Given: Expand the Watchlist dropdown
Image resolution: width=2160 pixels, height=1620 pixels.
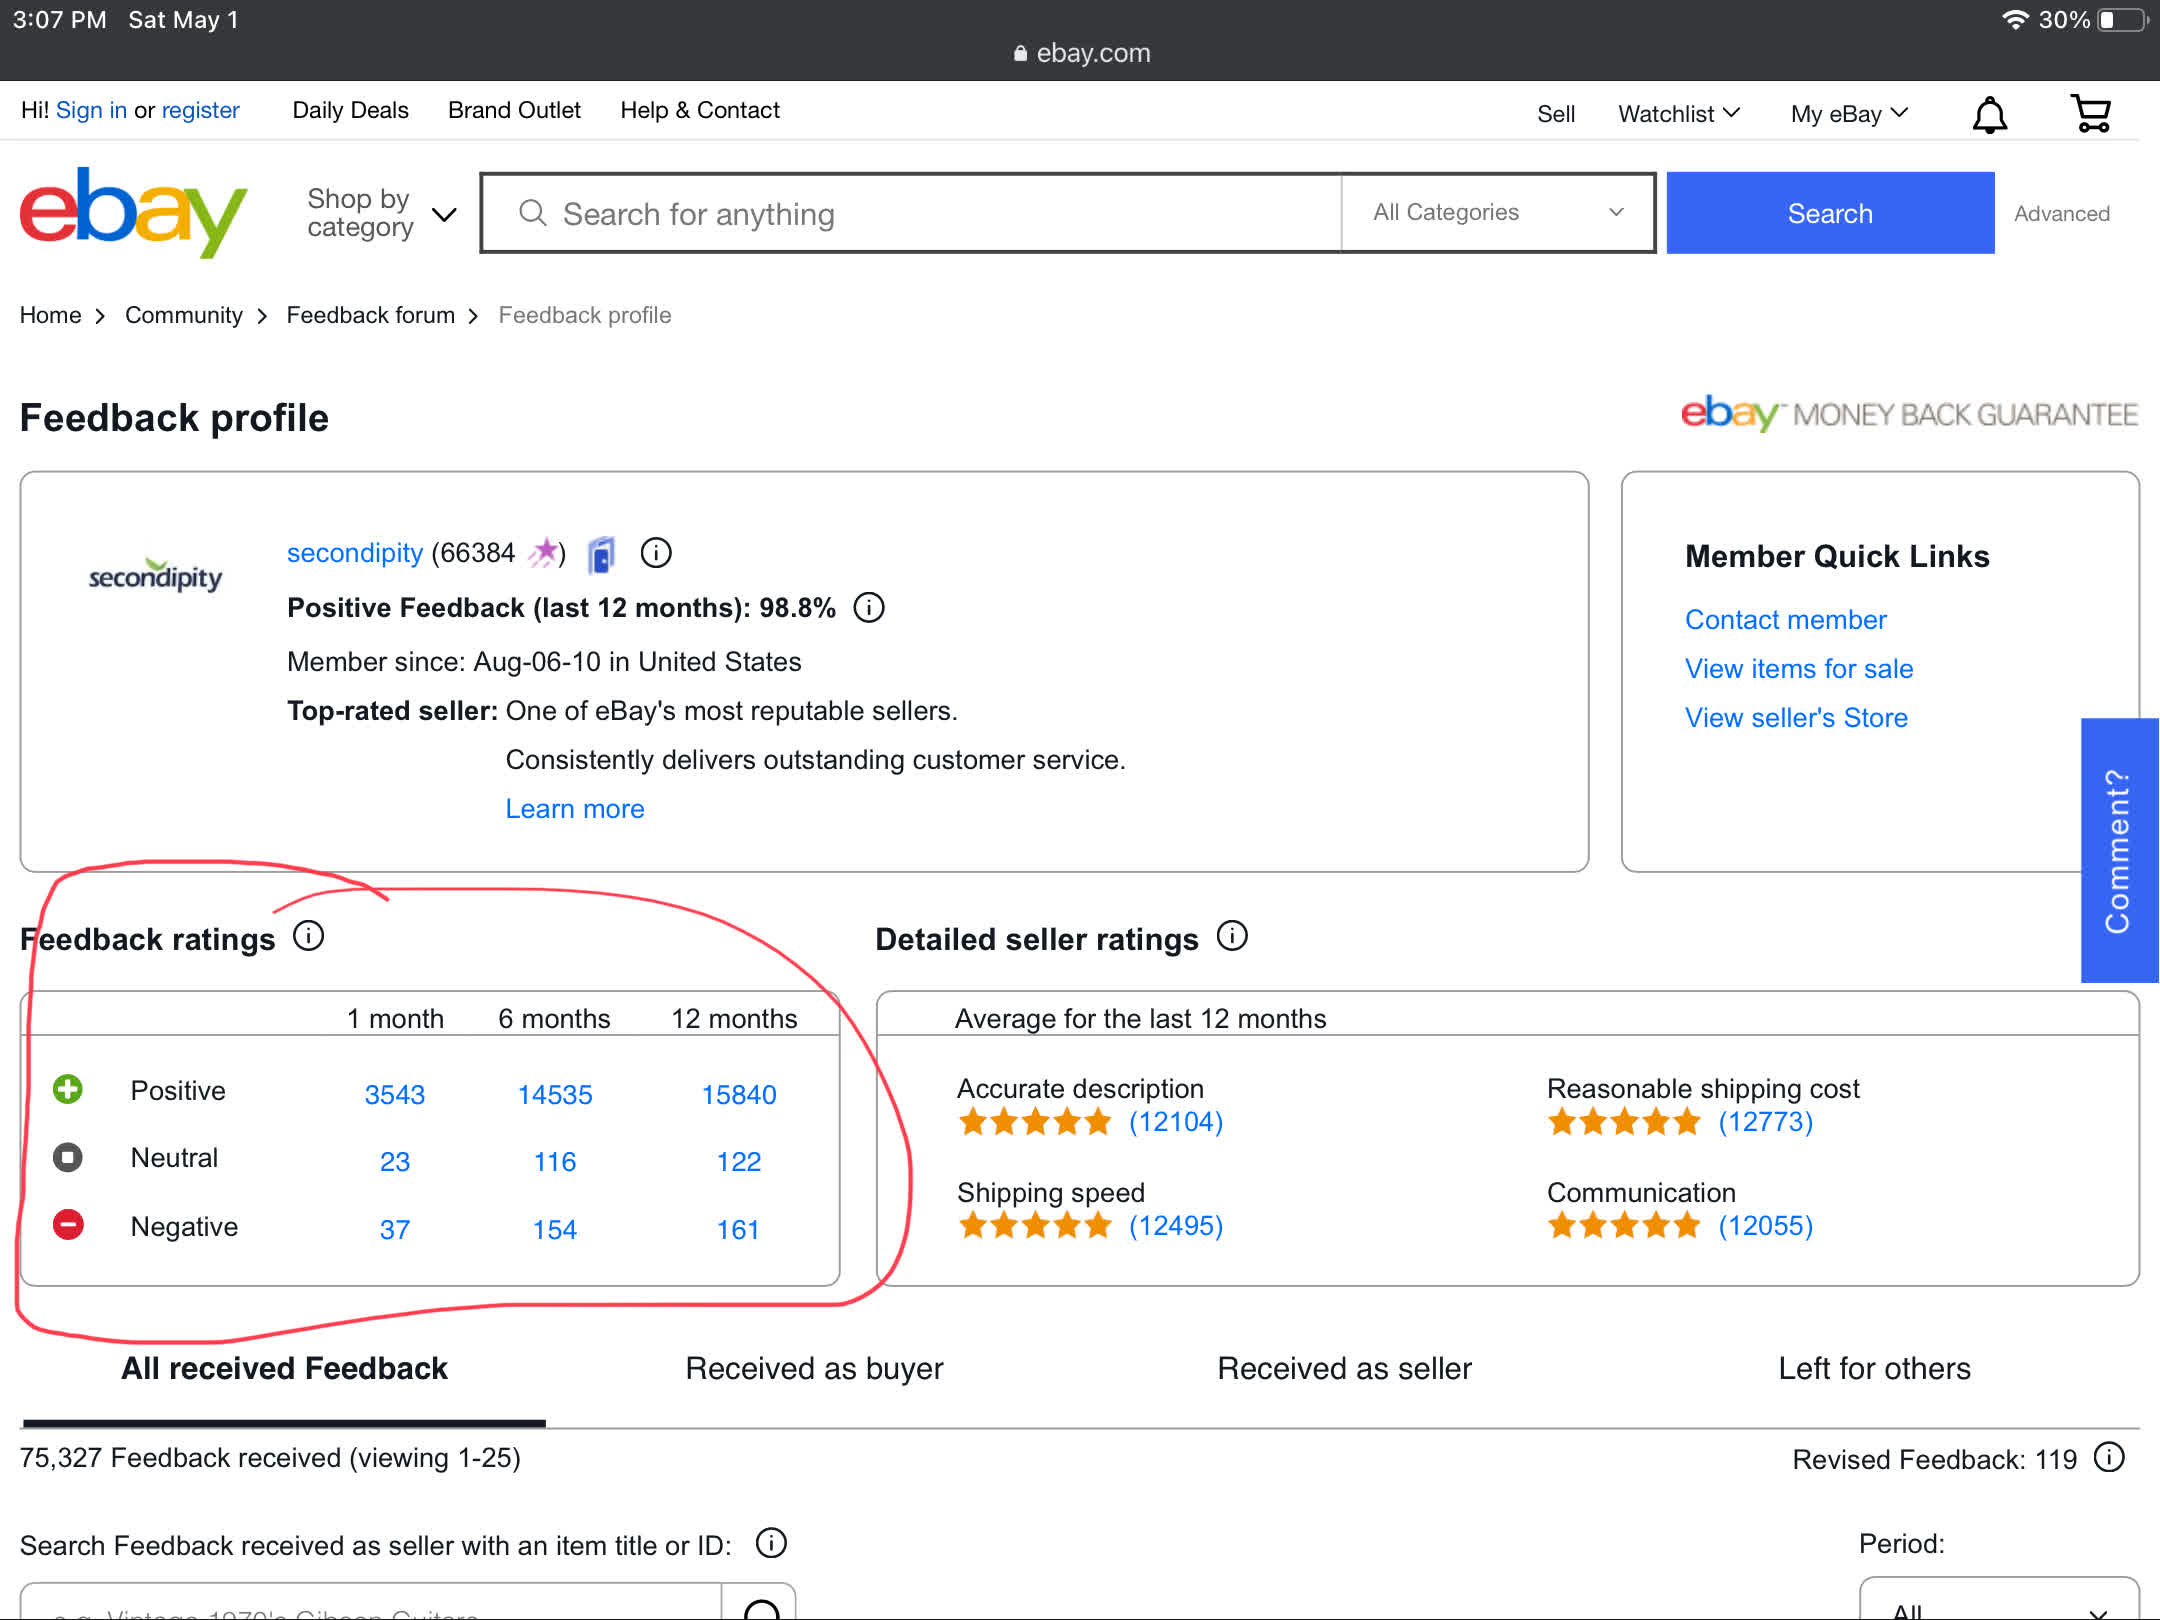Looking at the screenshot, I should pyautogui.click(x=1679, y=114).
